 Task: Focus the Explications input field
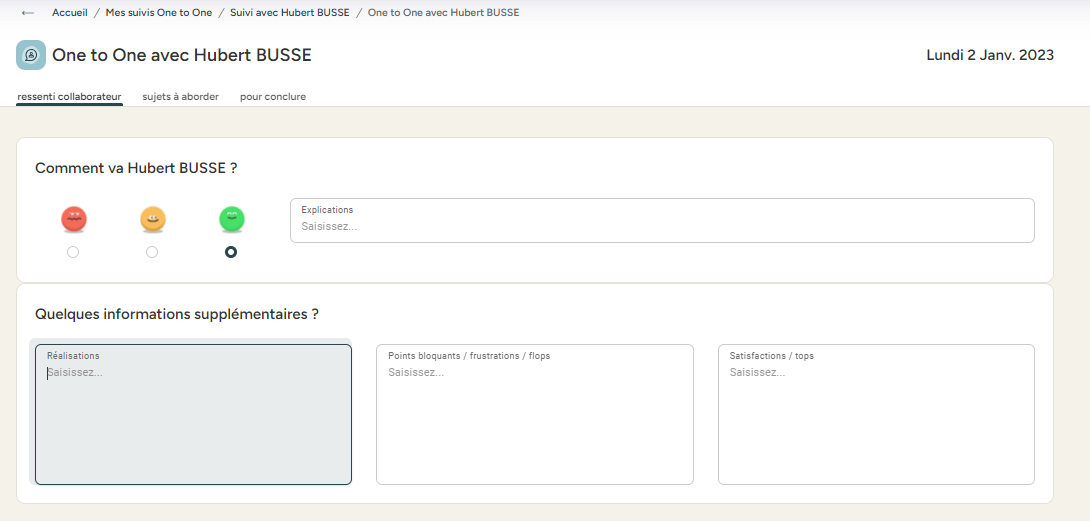pyautogui.click(x=662, y=226)
